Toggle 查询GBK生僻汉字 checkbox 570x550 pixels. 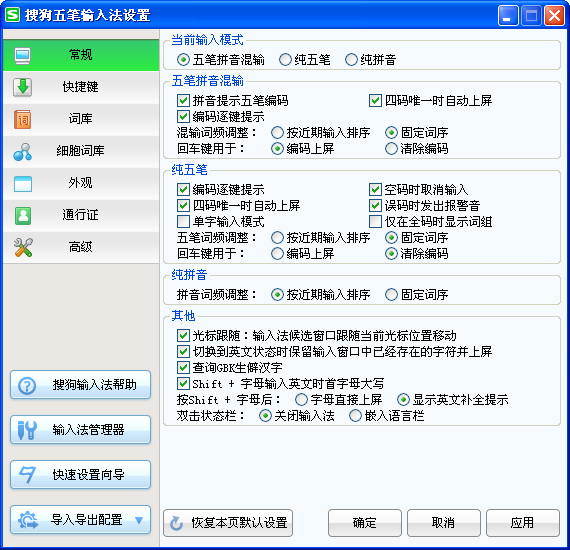point(183,368)
